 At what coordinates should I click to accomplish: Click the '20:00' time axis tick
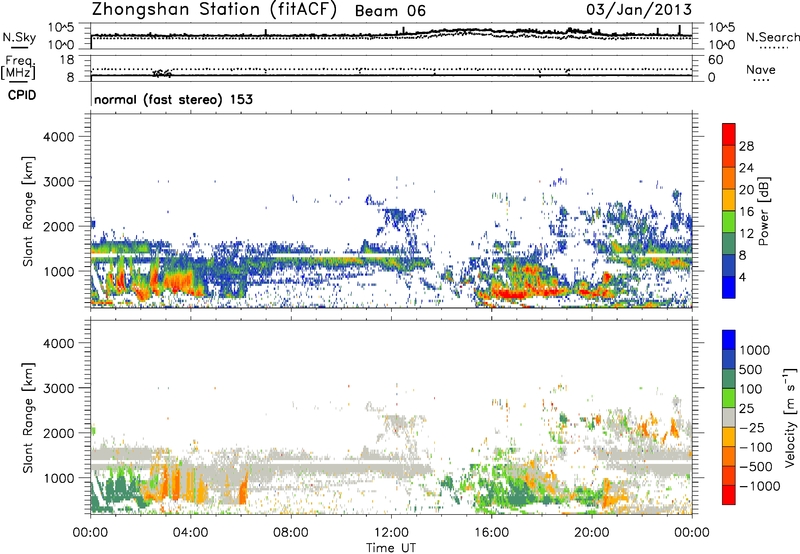coord(592,533)
